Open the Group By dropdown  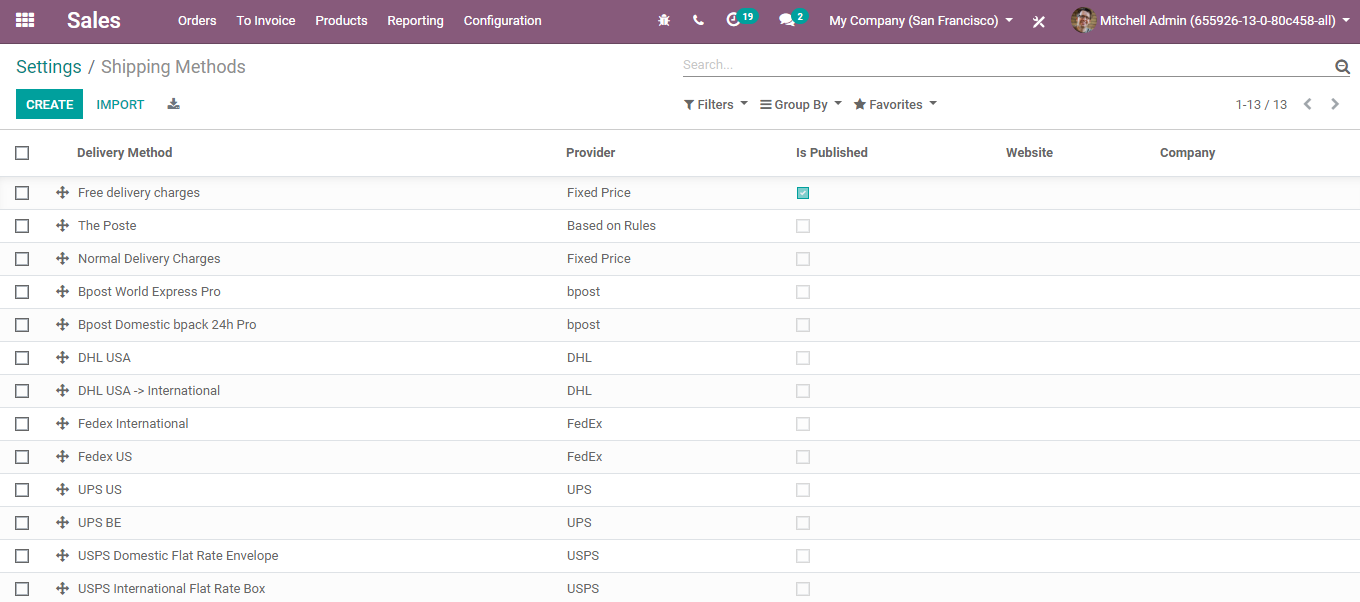click(800, 104)
